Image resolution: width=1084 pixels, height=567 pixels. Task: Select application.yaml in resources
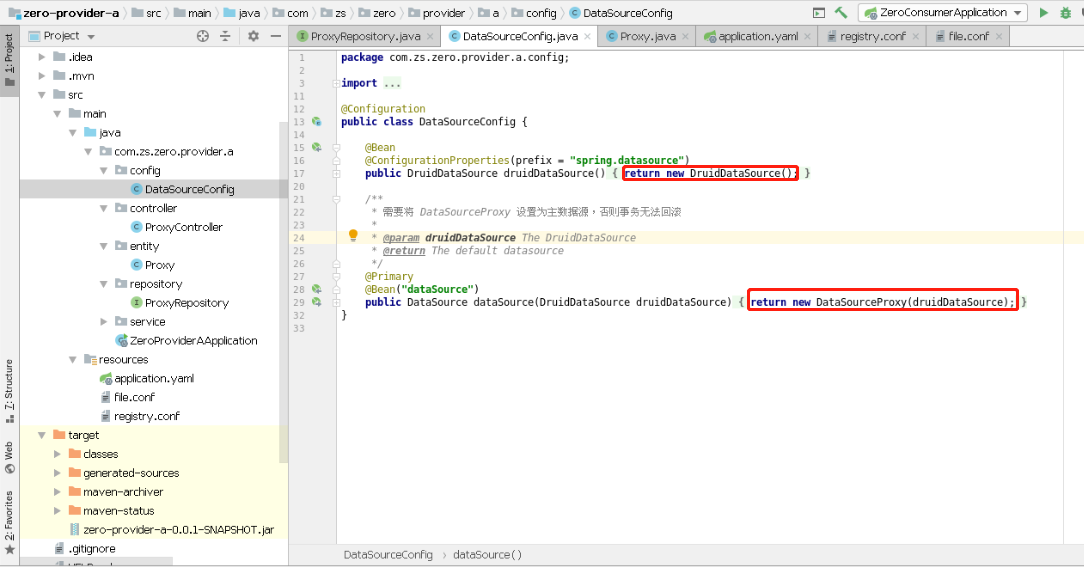(x=147, y=378)
